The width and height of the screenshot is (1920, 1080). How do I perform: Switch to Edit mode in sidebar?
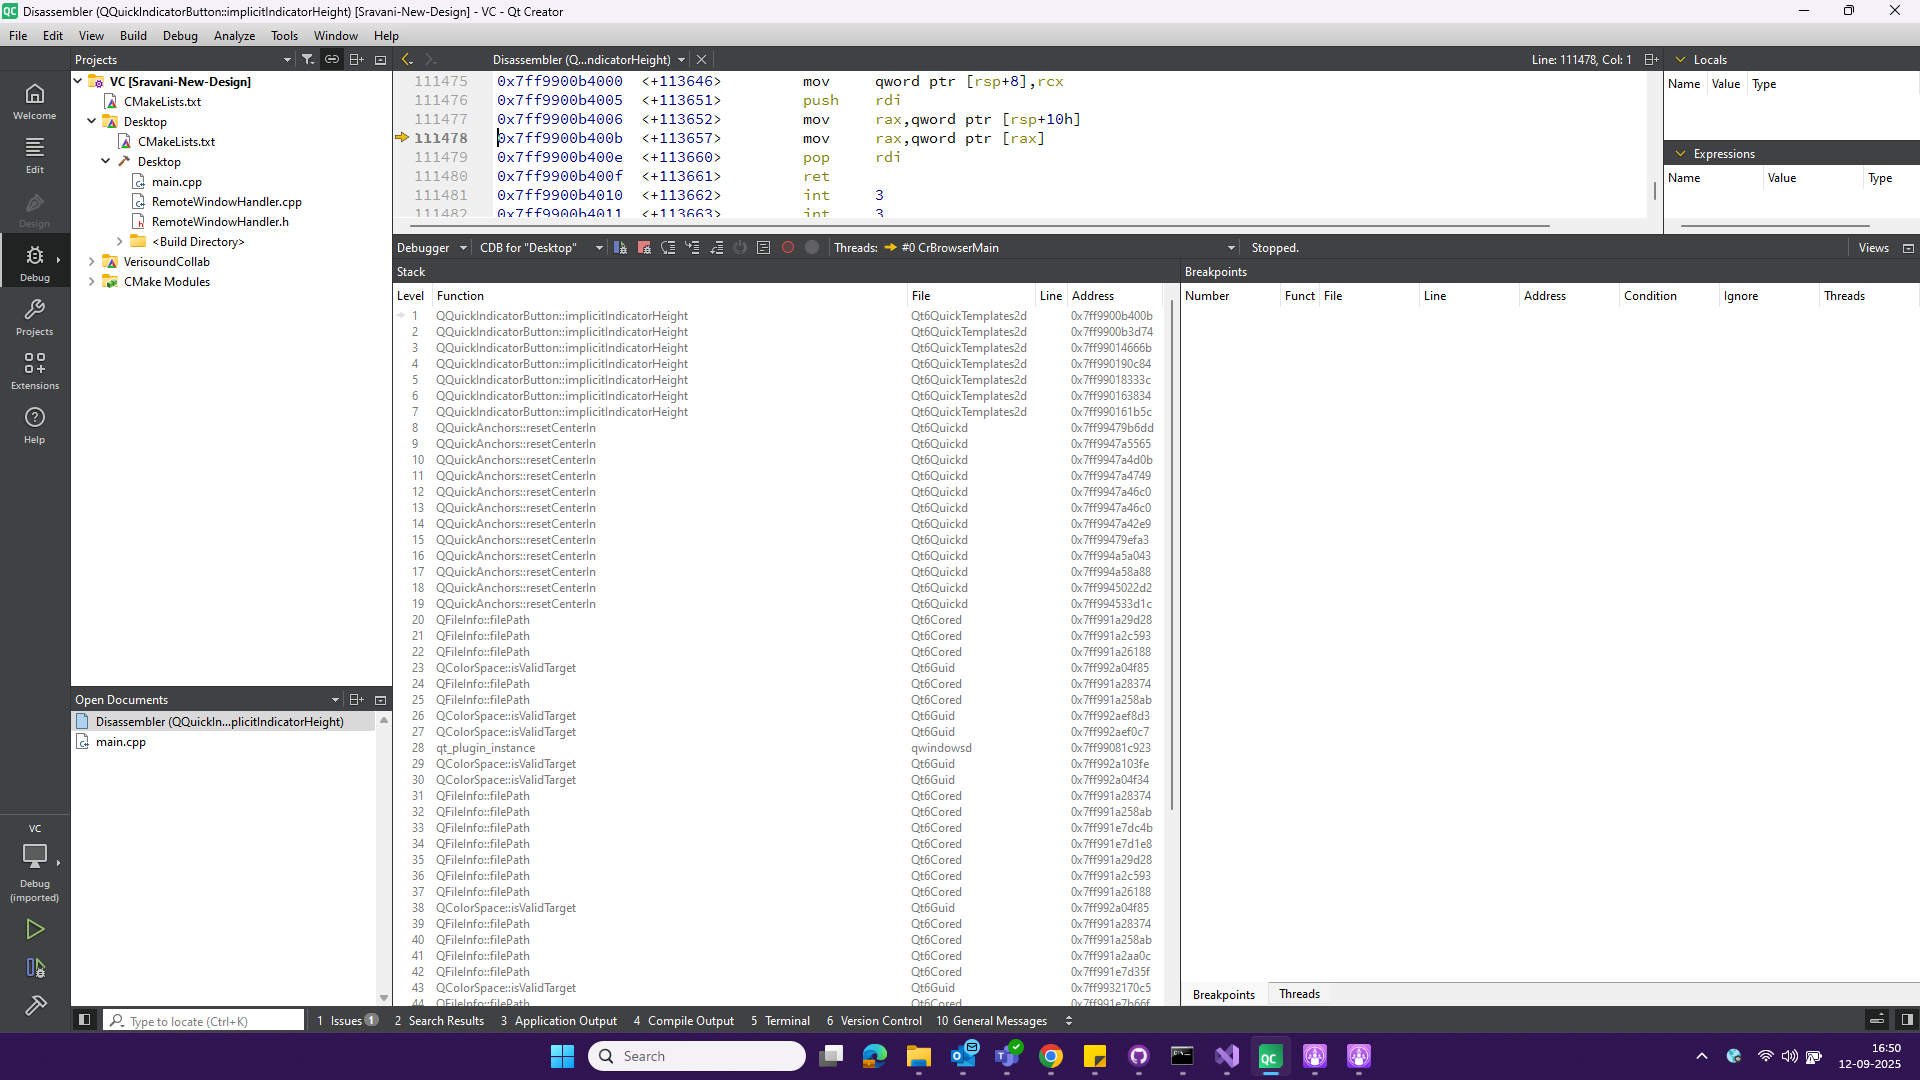[x=35, y=155]
